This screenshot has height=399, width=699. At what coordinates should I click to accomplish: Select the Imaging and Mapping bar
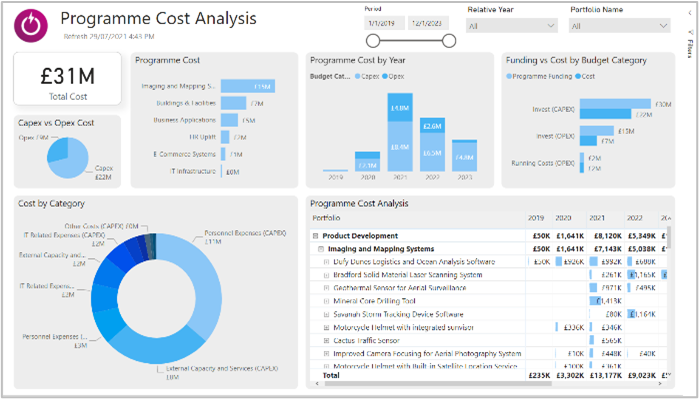coord(248,86)
